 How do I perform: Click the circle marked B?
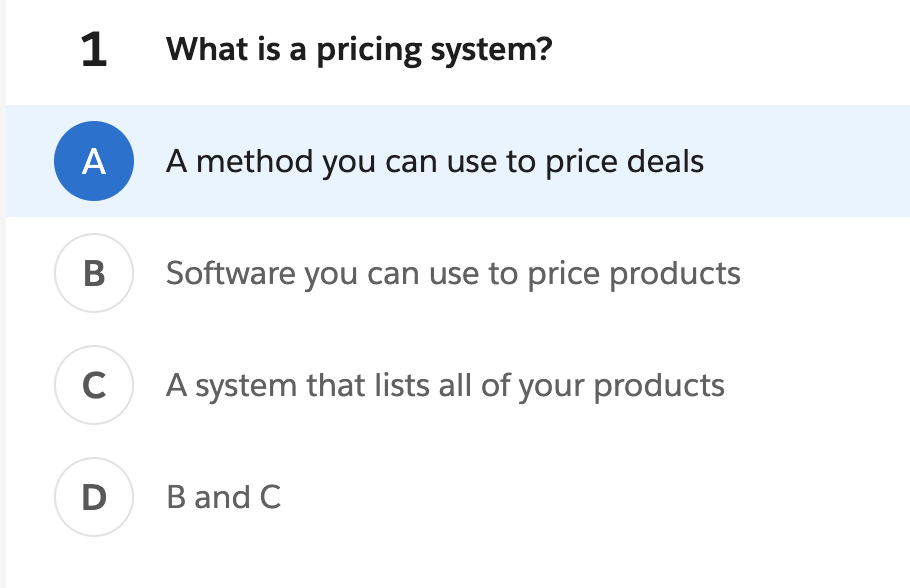(93, 273)
